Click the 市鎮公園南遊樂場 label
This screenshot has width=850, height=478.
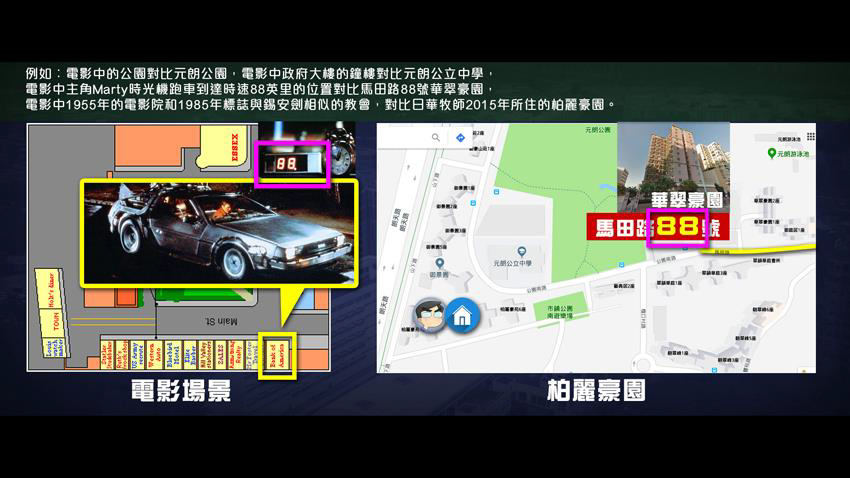point(559,312)
